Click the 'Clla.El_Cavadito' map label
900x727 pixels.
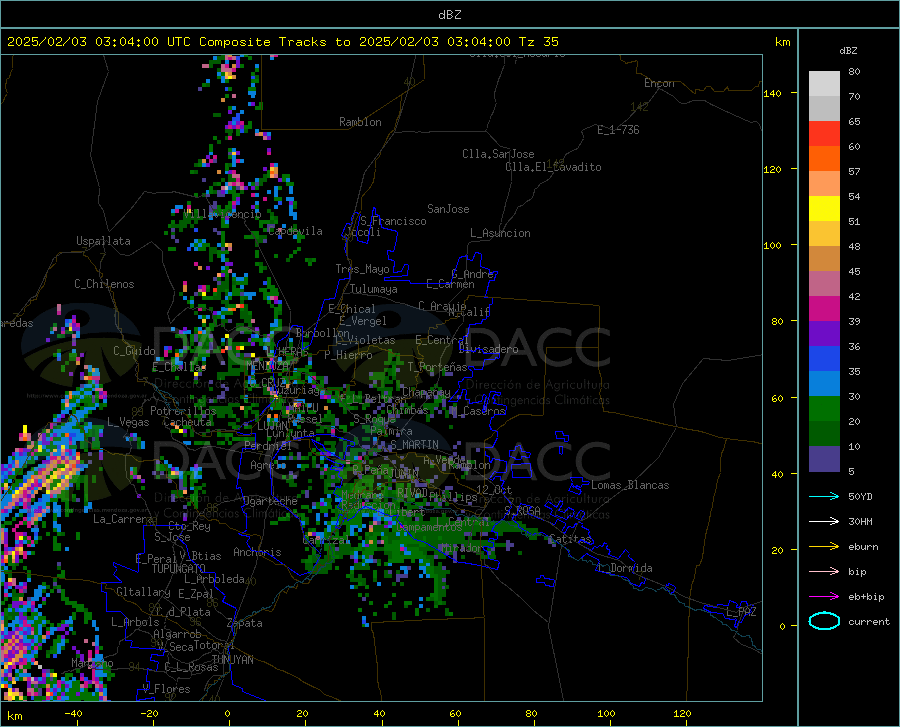click(x=553, y=167)
